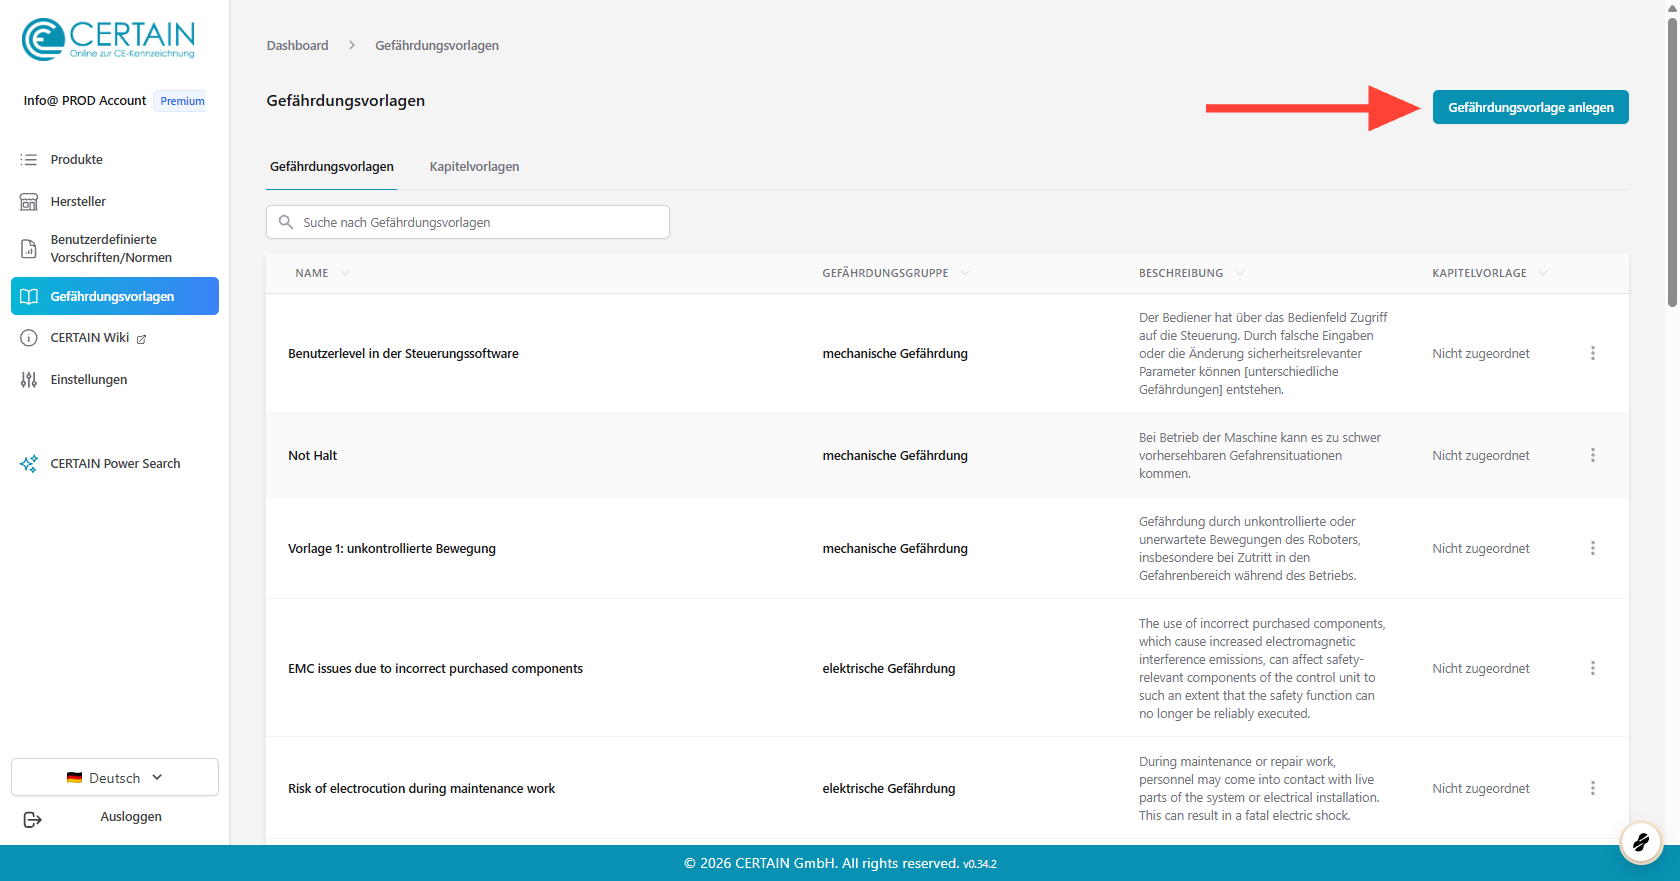This screenshot has height=881, width=1680.
Task: Click the vertical page scrollbar
Action: click(1672, 160)
